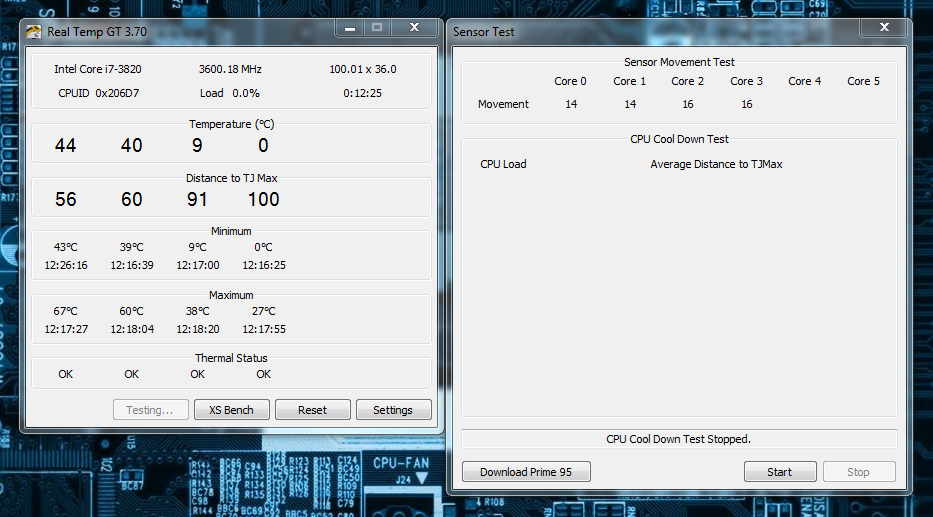Click the disabled maximize button of Real Temp

(x=377, y=27)
